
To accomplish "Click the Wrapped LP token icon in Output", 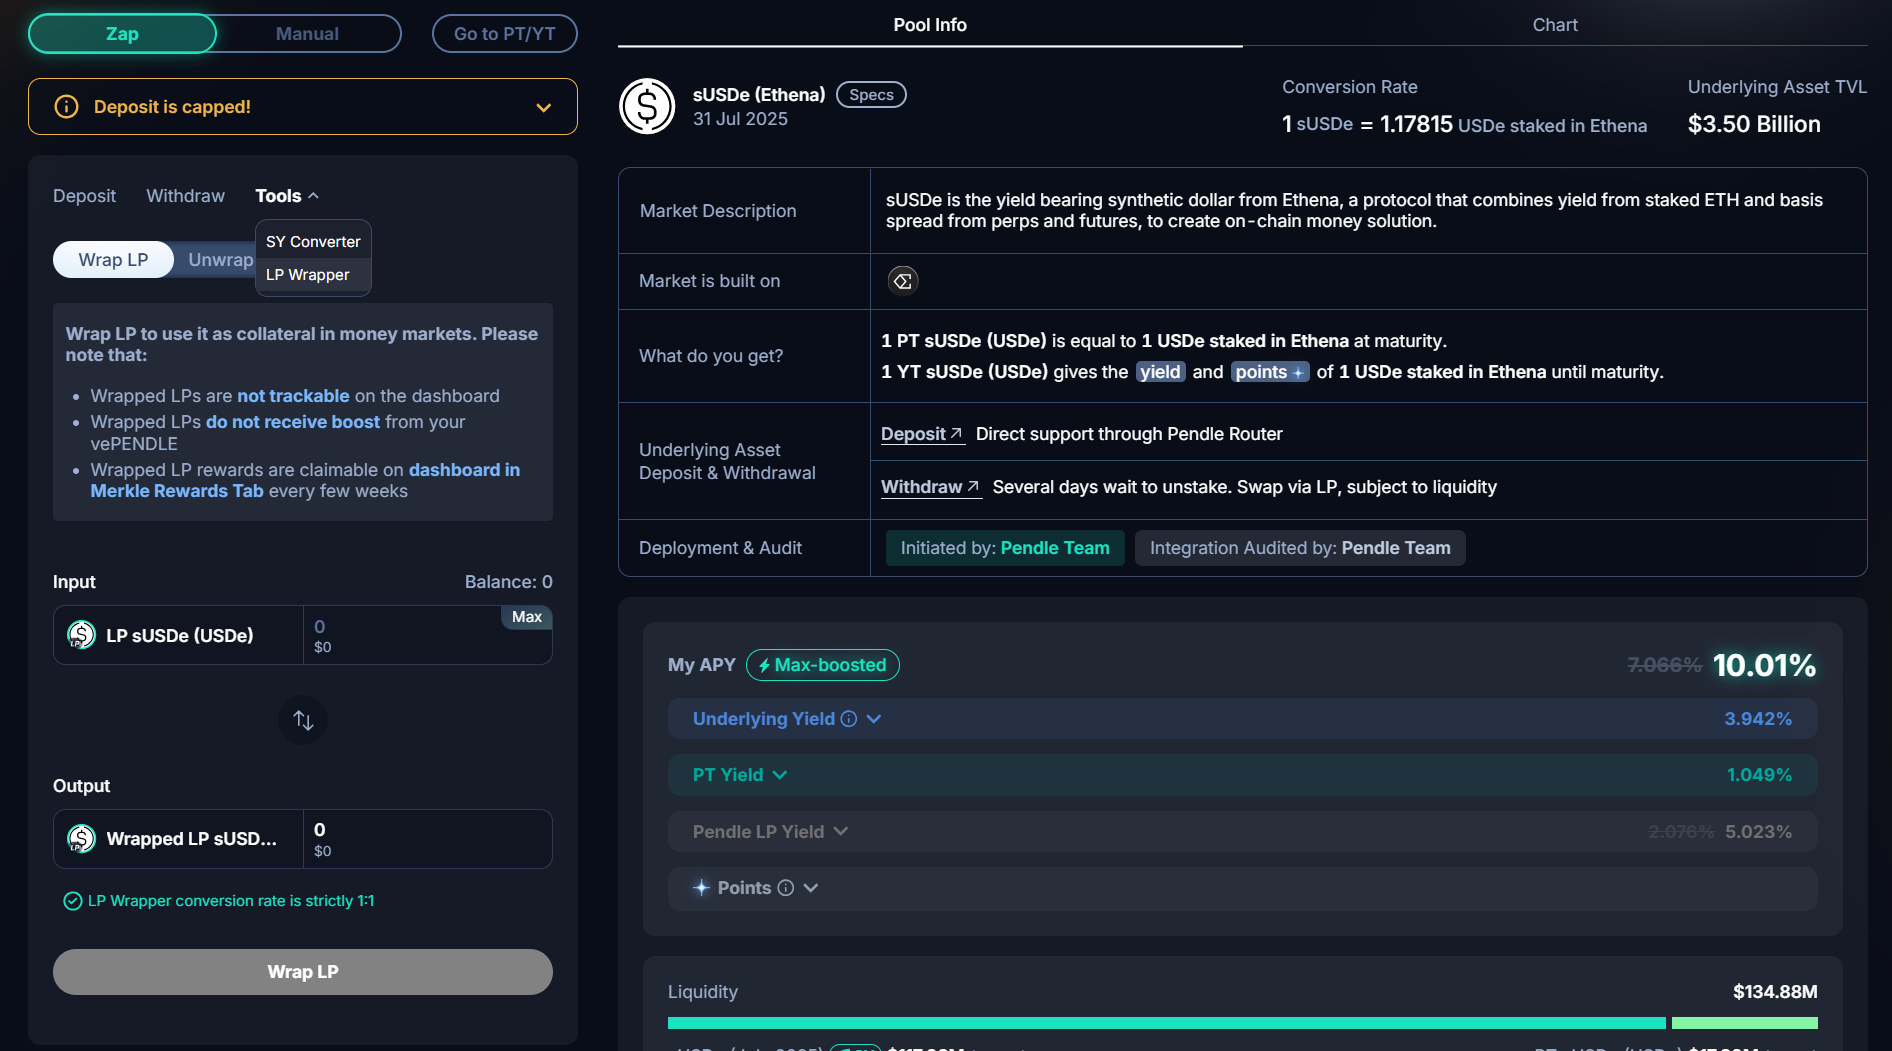I will 81,838.
